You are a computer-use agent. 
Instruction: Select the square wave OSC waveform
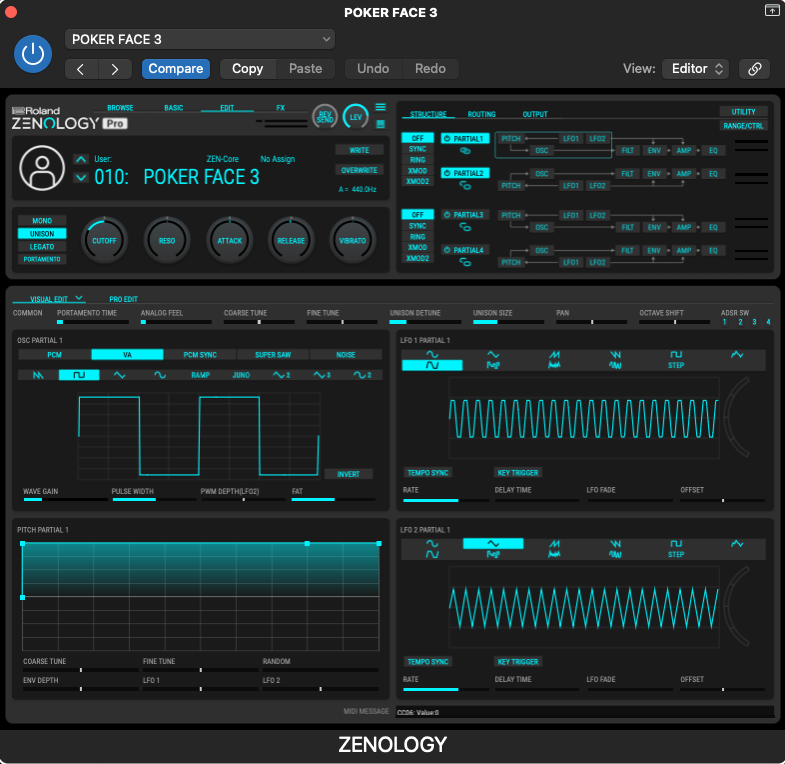[79, 375]
